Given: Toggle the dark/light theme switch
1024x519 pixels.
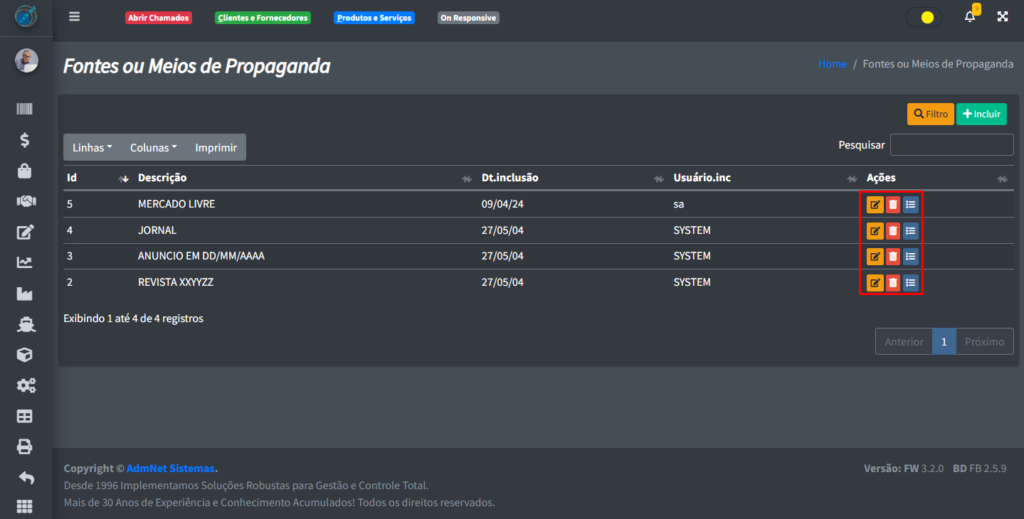Looking at the screenshot, I should [x=923, y=17].
